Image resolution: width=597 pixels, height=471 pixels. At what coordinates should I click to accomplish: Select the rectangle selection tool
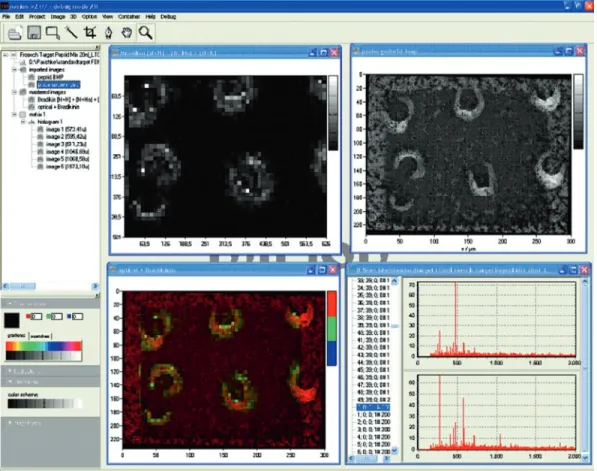(53, 33)
